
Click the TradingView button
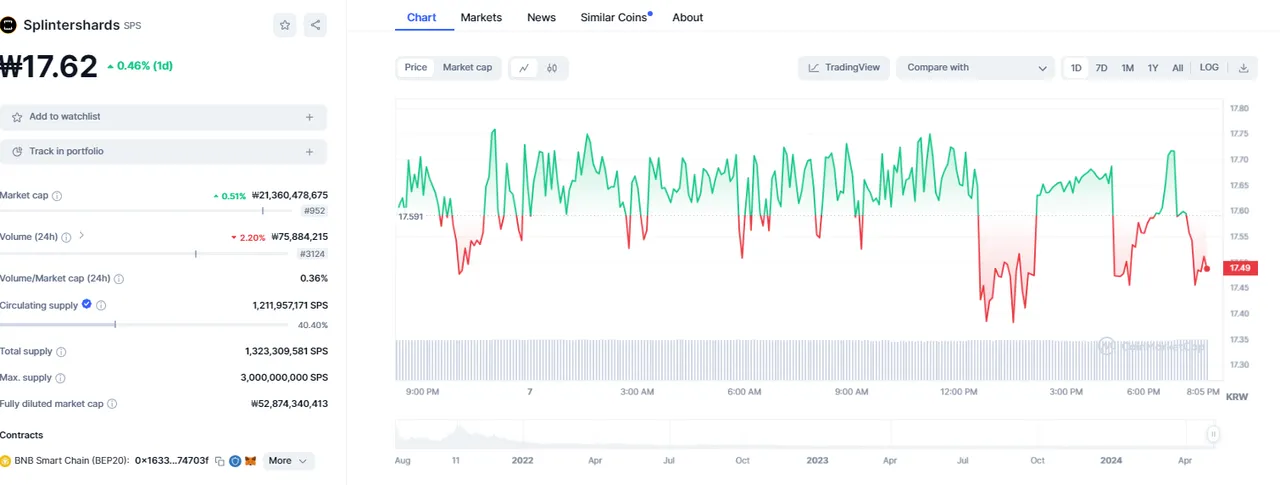coord(844,68)
